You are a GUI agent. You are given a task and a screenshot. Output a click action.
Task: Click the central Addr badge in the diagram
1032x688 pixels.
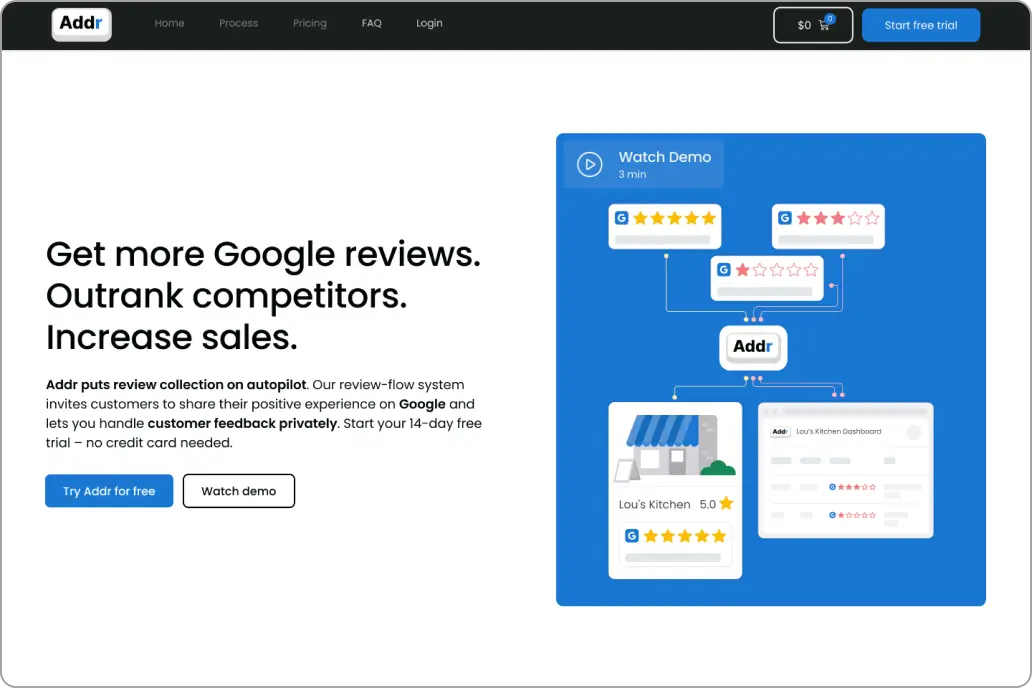(753, 348)
